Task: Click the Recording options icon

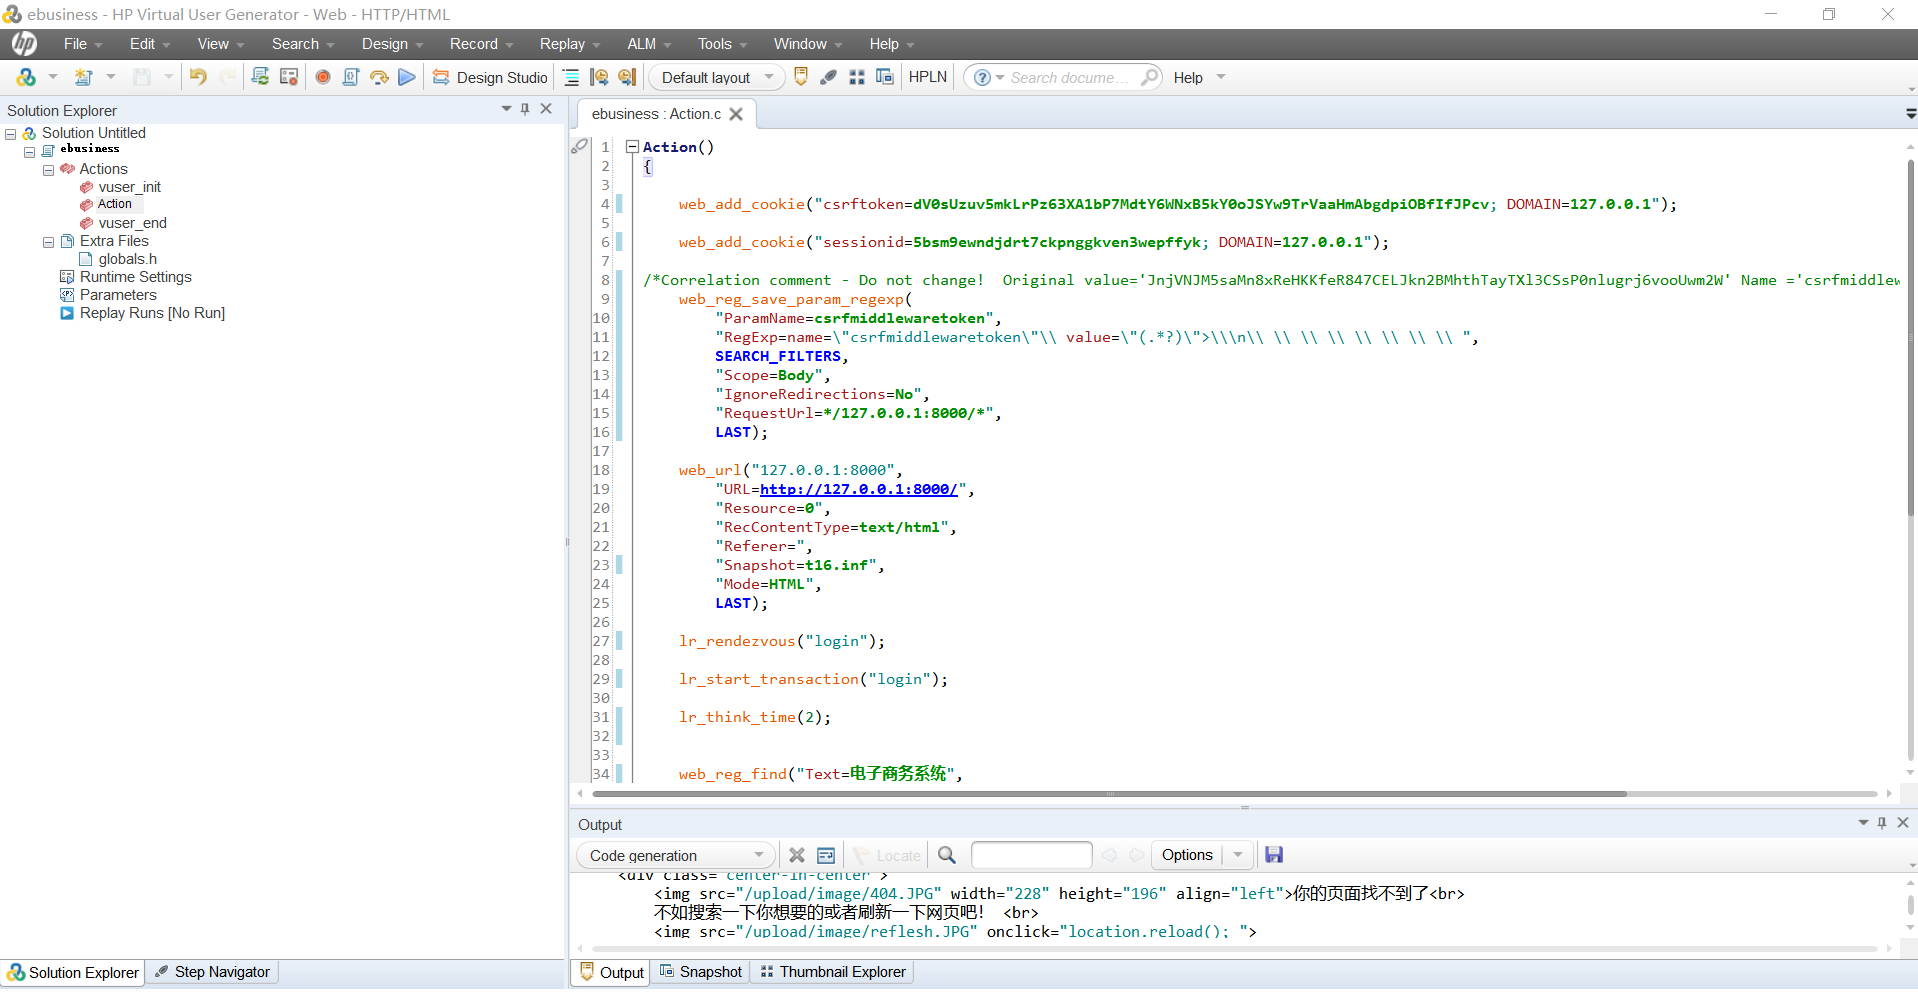Action: click(x=289, y=77)
